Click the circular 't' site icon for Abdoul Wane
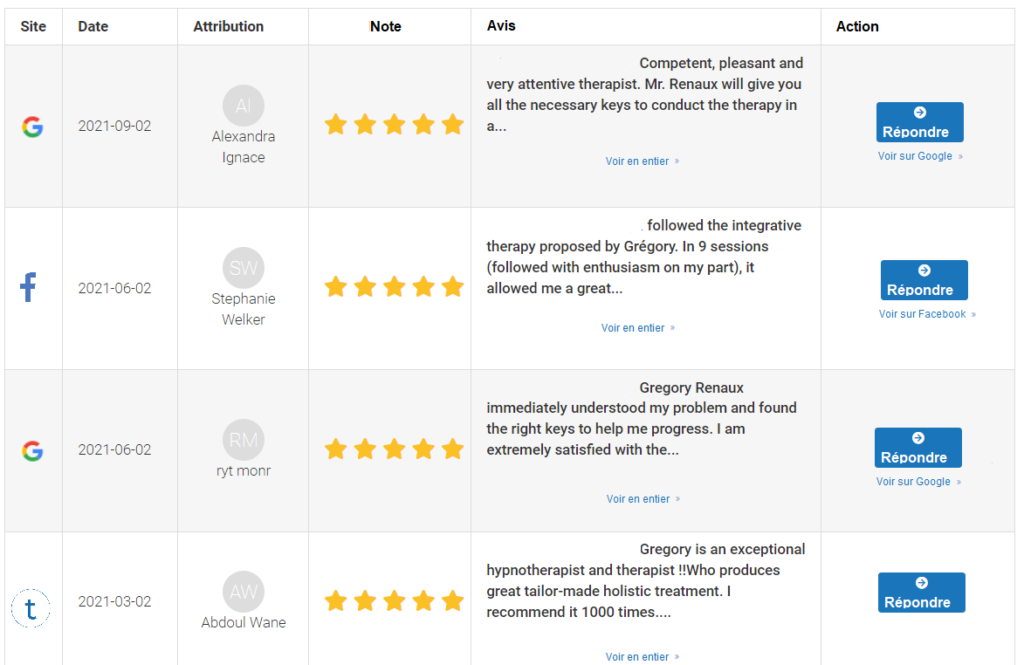1024x665 pixels. pyautogui.click(x=30, y=608)
